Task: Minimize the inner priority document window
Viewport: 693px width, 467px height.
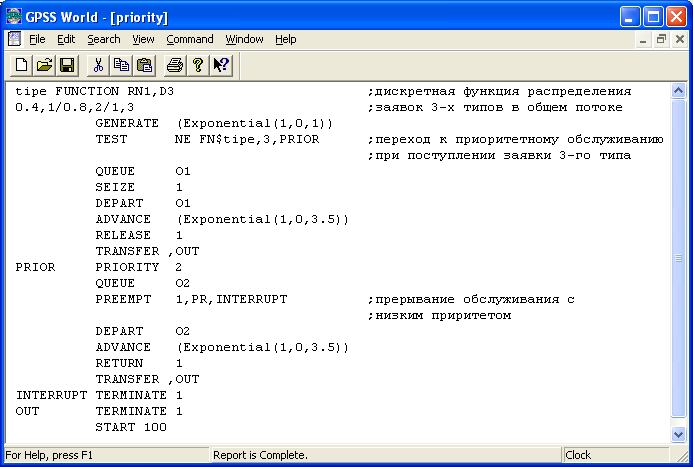Action: (643, 40)
